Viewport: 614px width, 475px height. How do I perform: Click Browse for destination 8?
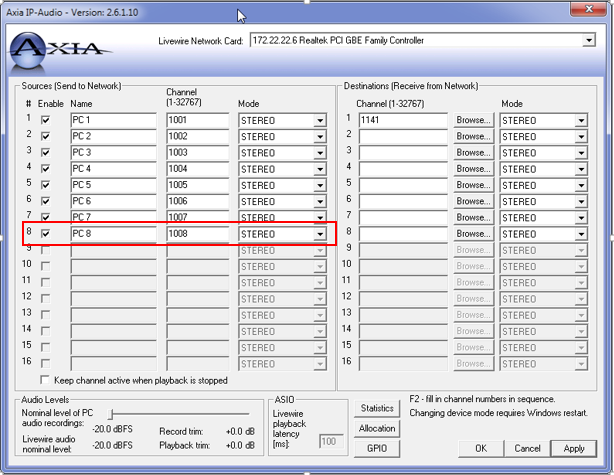pos(473,234)
